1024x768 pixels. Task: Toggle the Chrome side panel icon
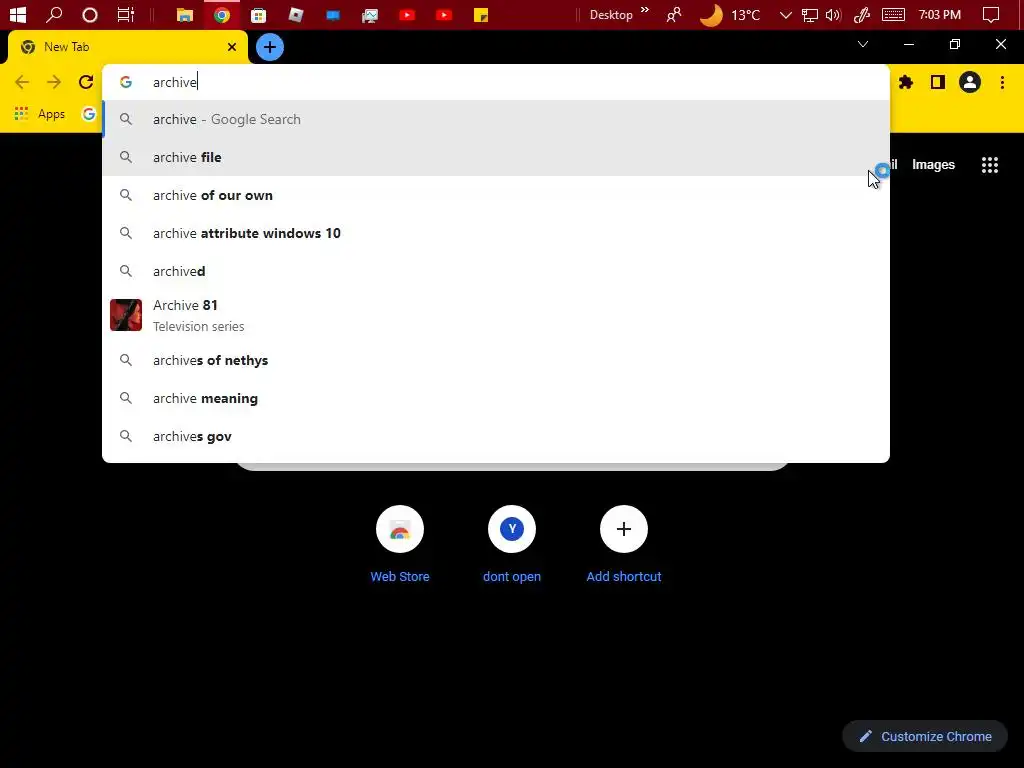(938, 82)
